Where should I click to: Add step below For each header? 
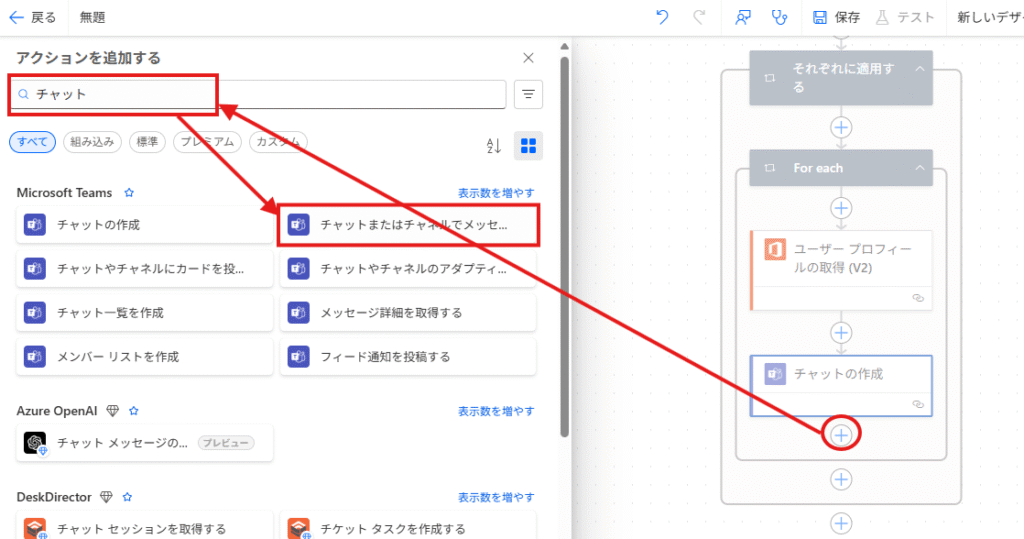(841, 208)
